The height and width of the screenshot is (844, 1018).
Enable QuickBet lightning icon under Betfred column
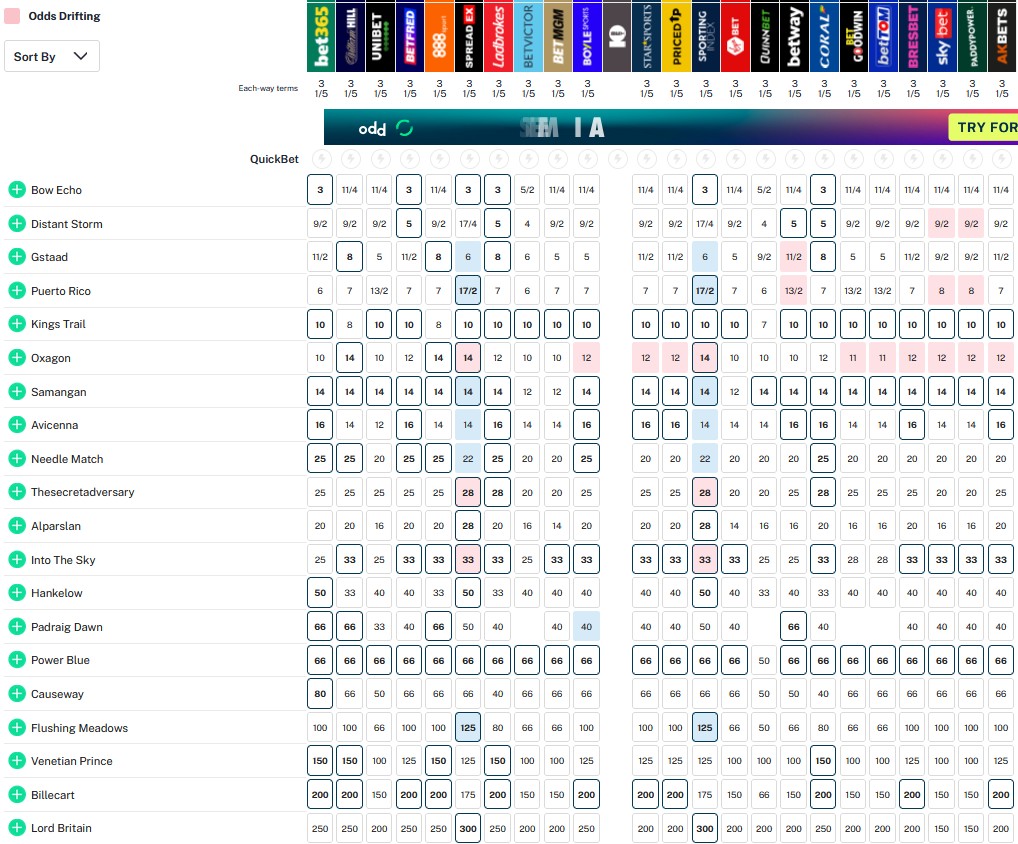(x=409, y=159)
